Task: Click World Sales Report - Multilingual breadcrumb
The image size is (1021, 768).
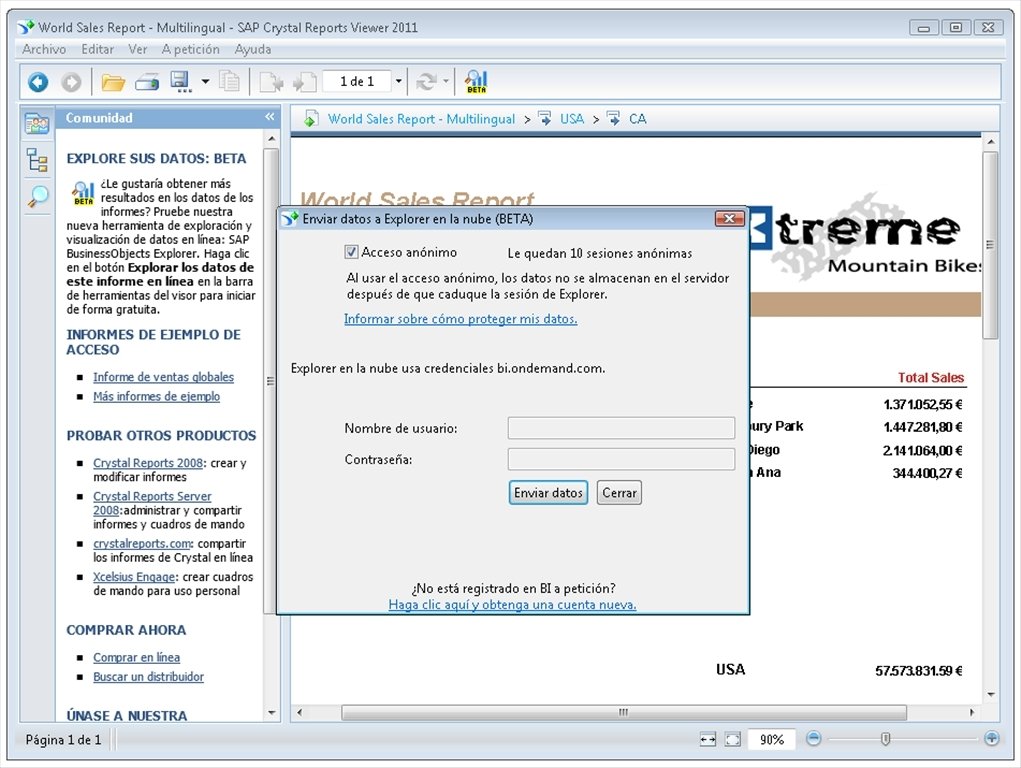Action: (x=421, y=119)
